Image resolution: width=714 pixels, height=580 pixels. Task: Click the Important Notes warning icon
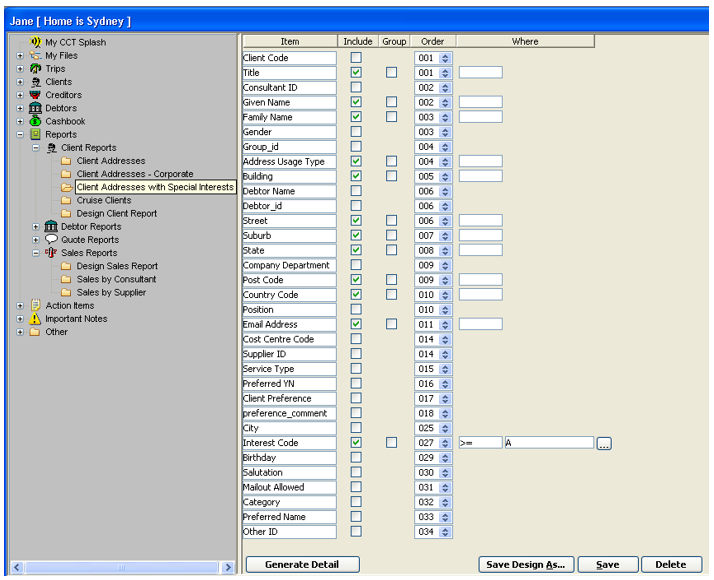[x=36, y=318]
